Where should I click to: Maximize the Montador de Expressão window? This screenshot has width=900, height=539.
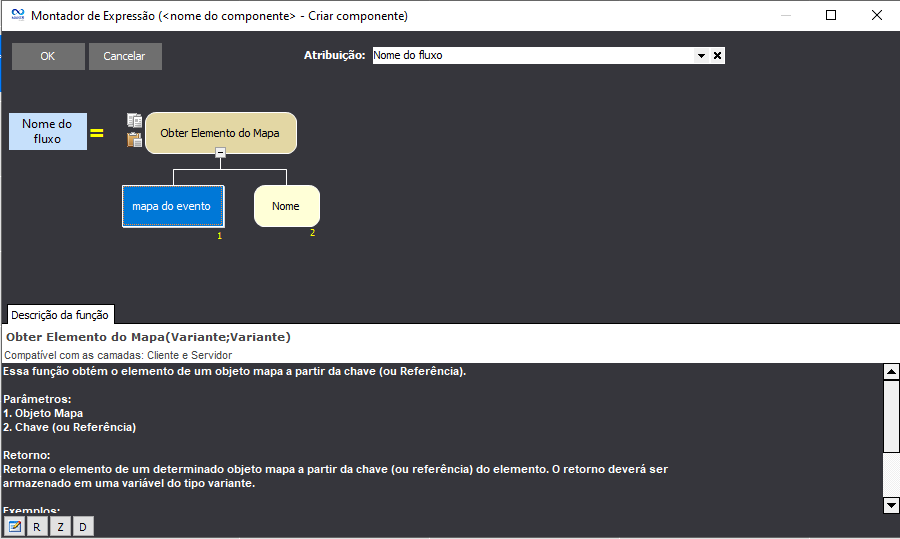(830, 16)
